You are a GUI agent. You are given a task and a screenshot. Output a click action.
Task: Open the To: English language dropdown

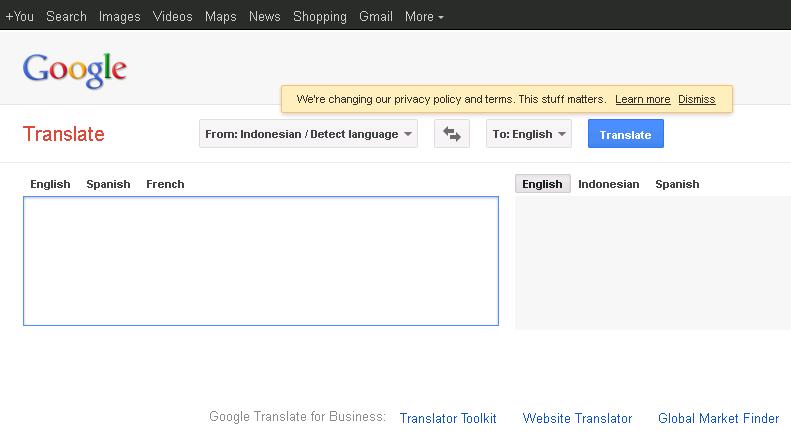tap(529, 134)
